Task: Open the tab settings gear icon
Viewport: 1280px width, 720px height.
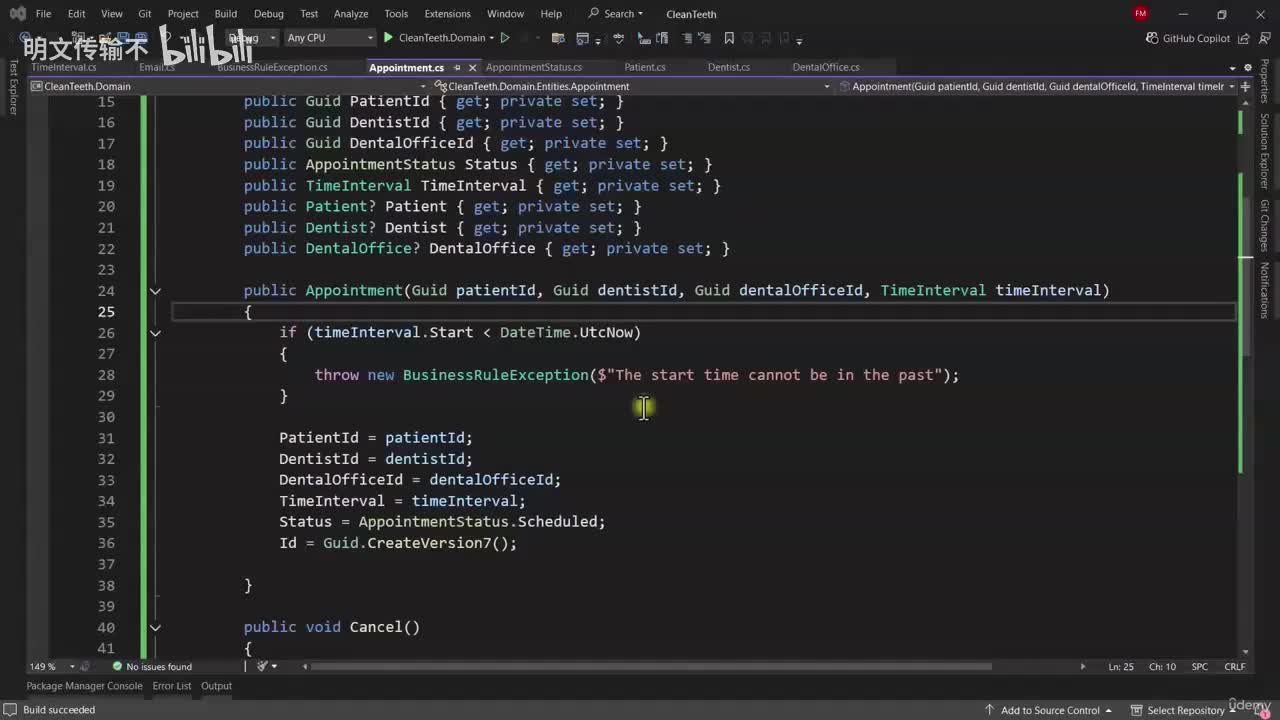Action: tap(1246, 67)
